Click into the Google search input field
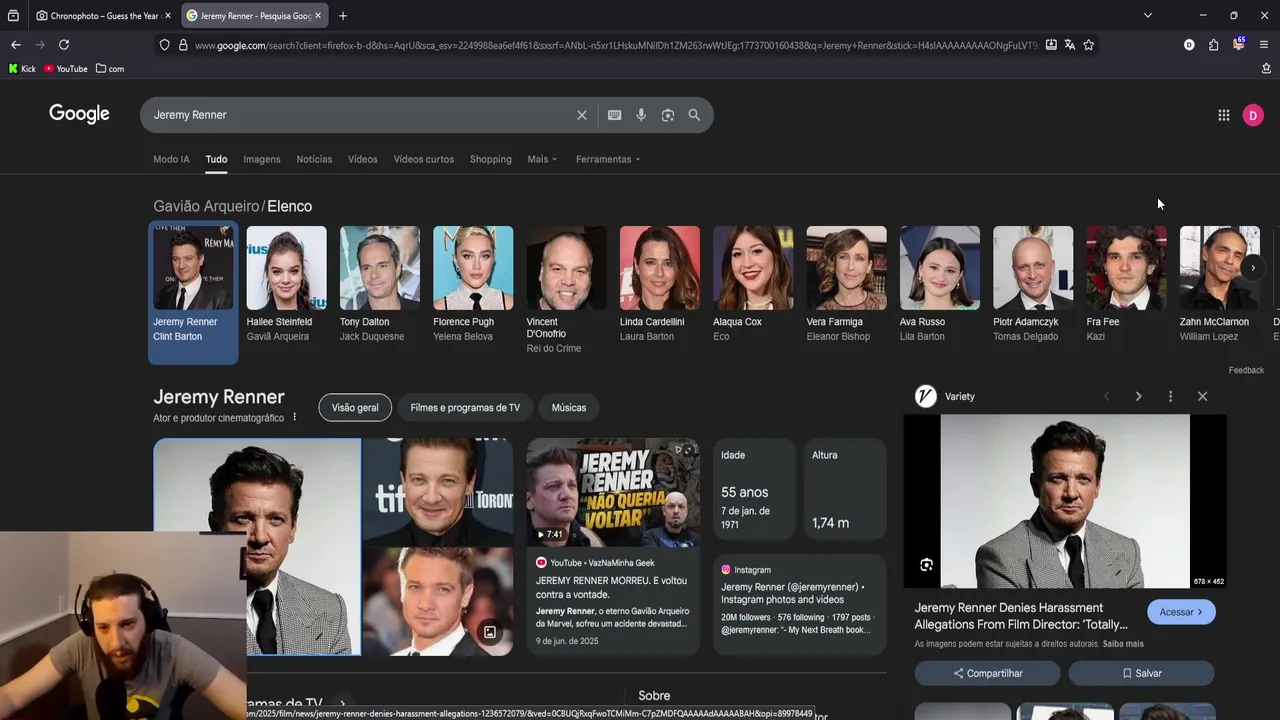 point(360,115)
